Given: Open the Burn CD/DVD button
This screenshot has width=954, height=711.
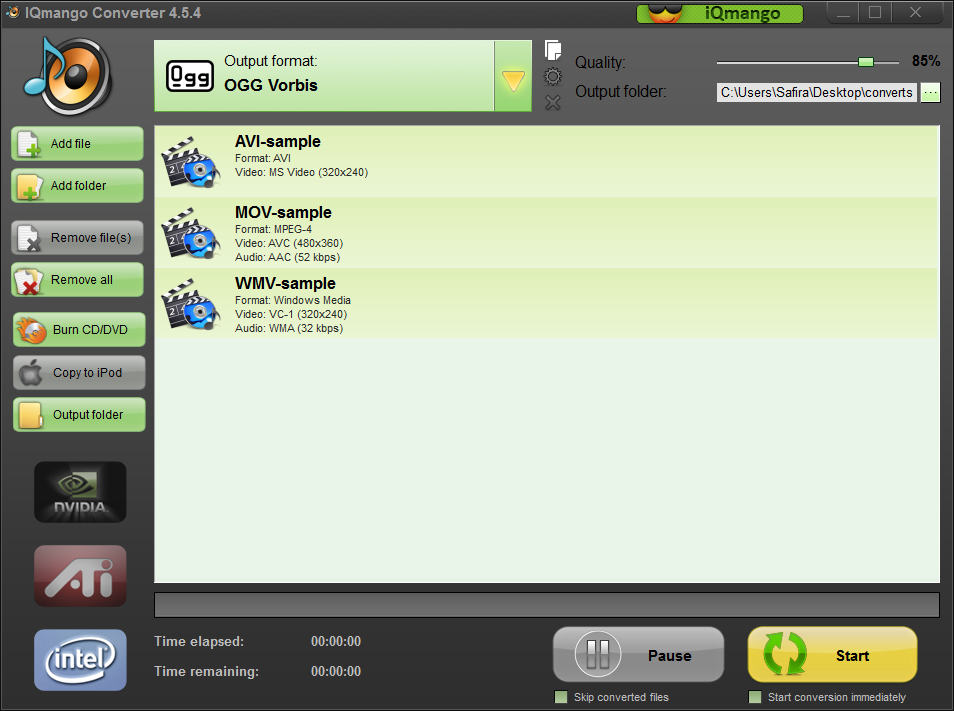Looking at the screenshot, I should [x=79, y=330].
